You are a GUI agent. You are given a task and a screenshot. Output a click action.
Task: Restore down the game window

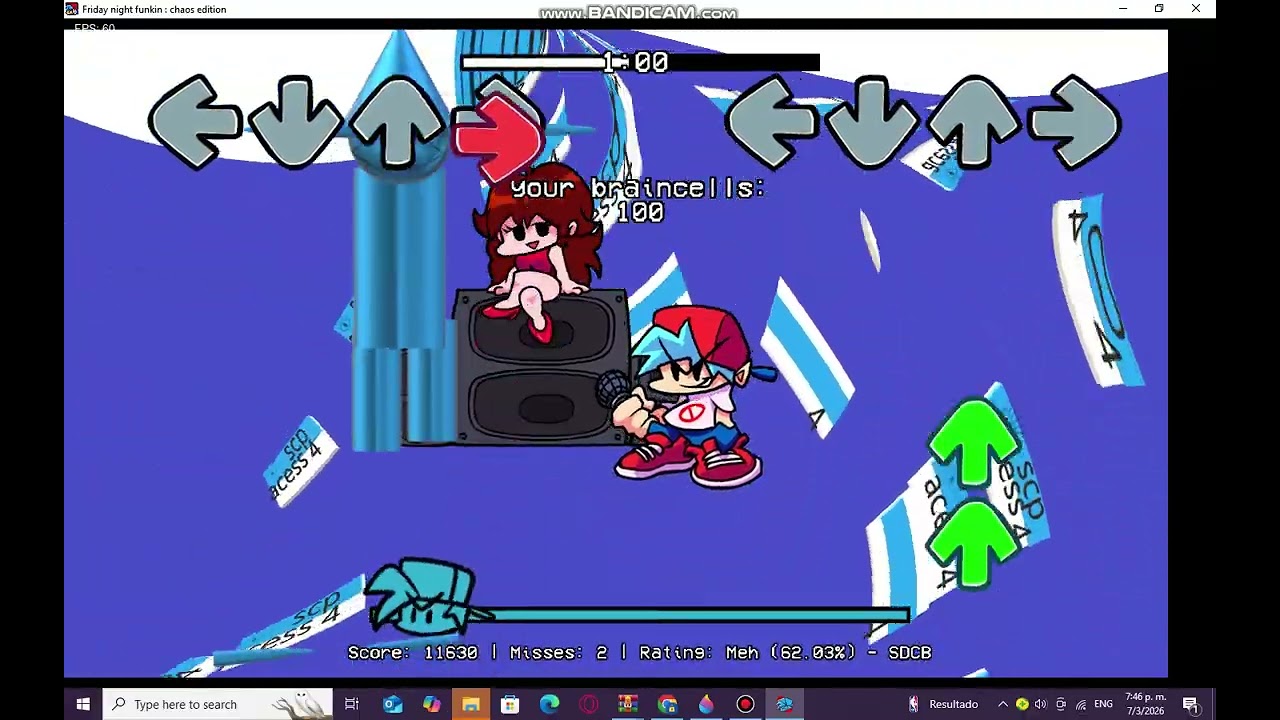tap(1159, 9)
